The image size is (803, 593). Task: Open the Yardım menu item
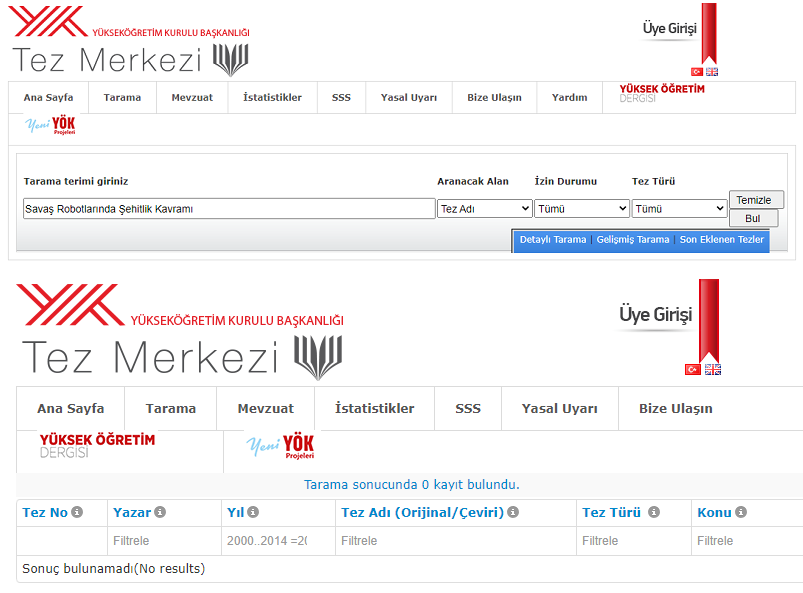pos(570,98)
